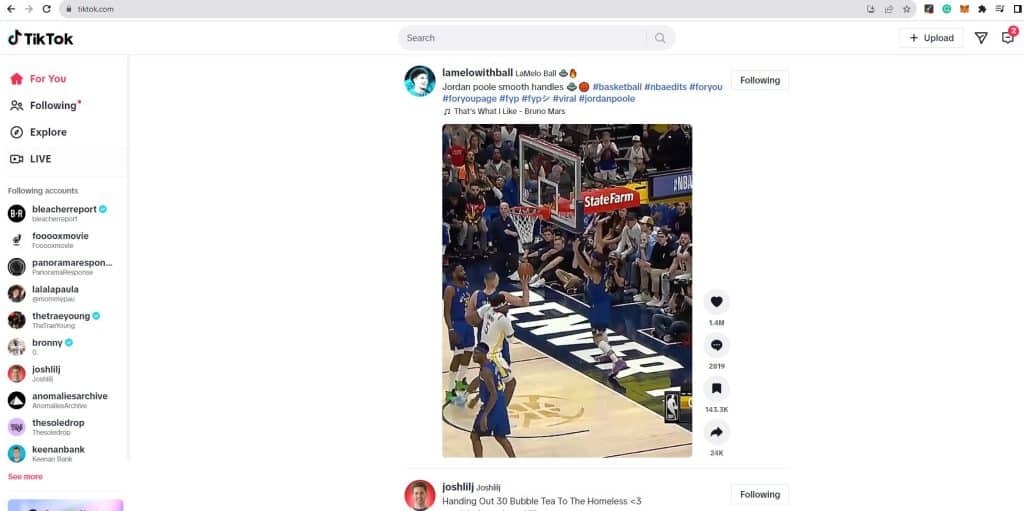Go to the Explore page

pos(47,132)
